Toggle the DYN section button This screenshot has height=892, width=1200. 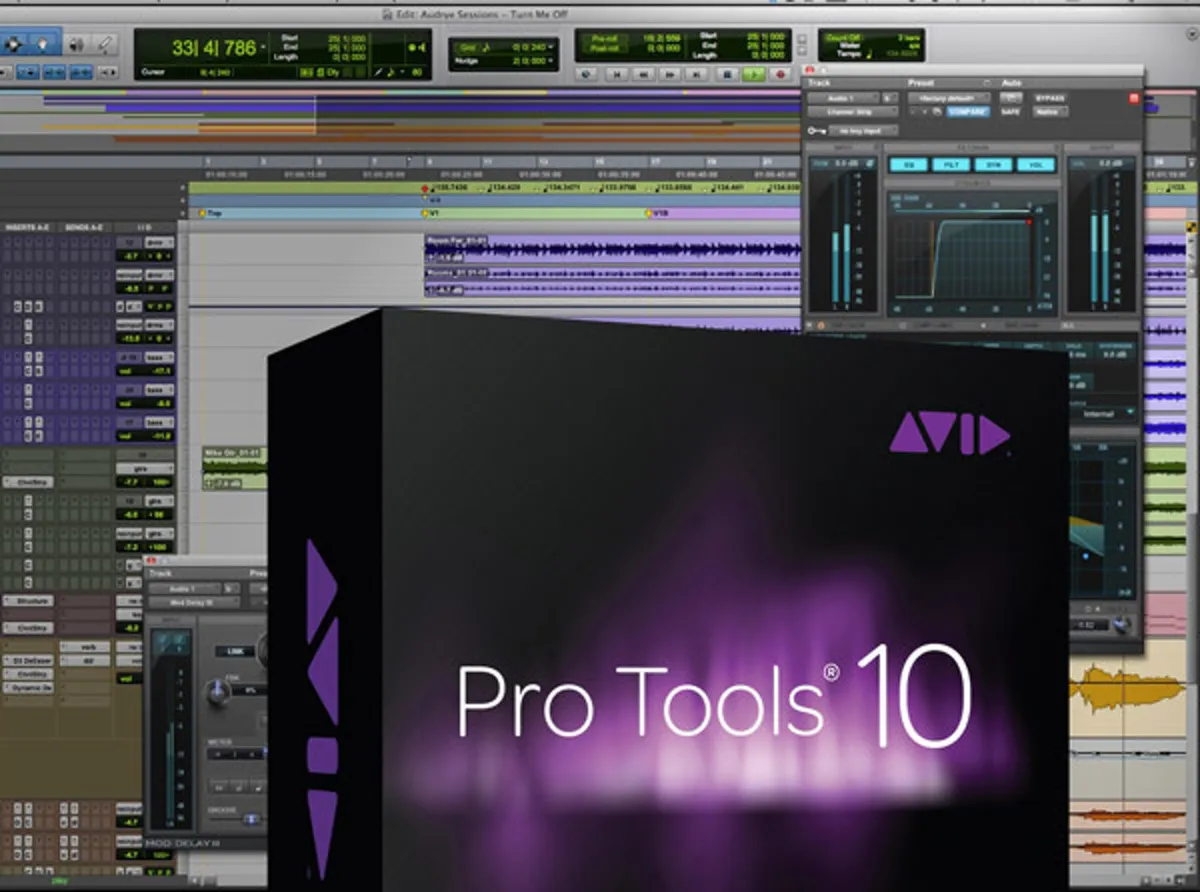(x=991, y=165)
